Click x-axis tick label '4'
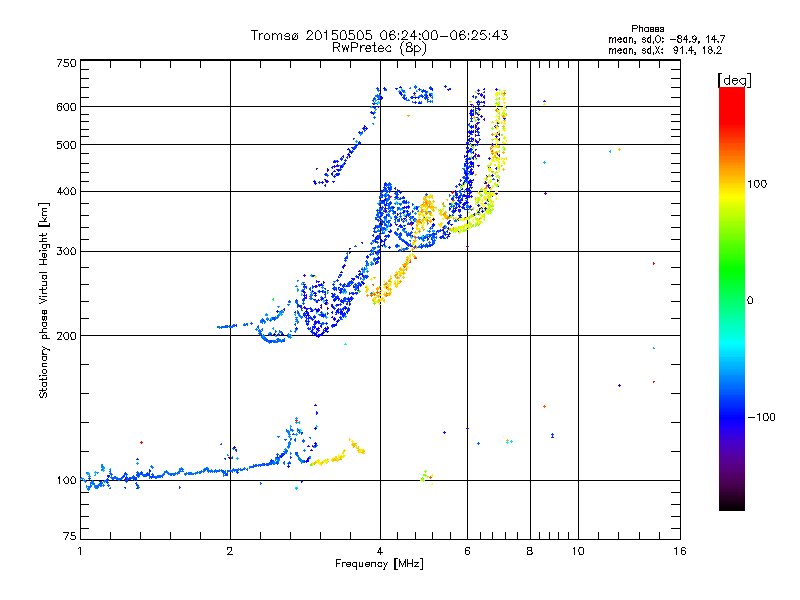The image size is (800, 600). click(x=380, y=551)
